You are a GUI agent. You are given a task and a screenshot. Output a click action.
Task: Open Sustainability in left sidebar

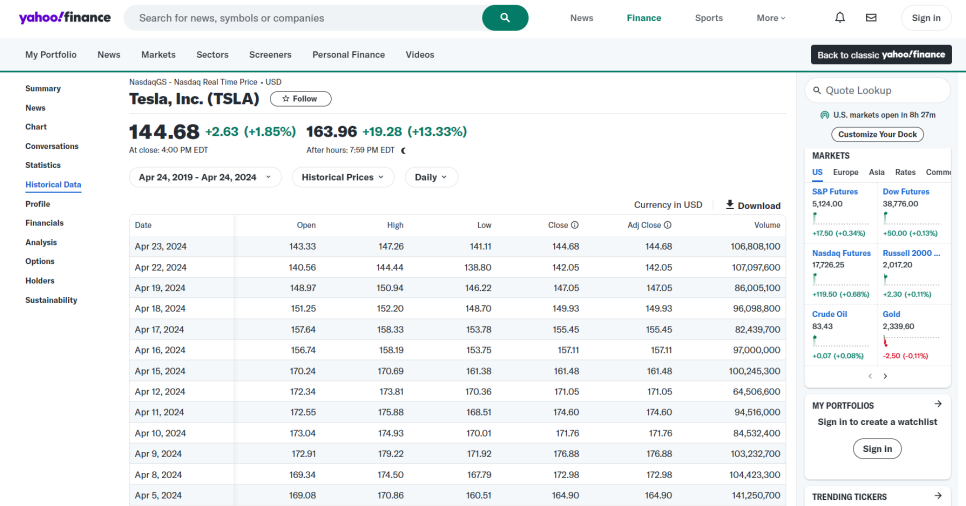coord(51,300)
